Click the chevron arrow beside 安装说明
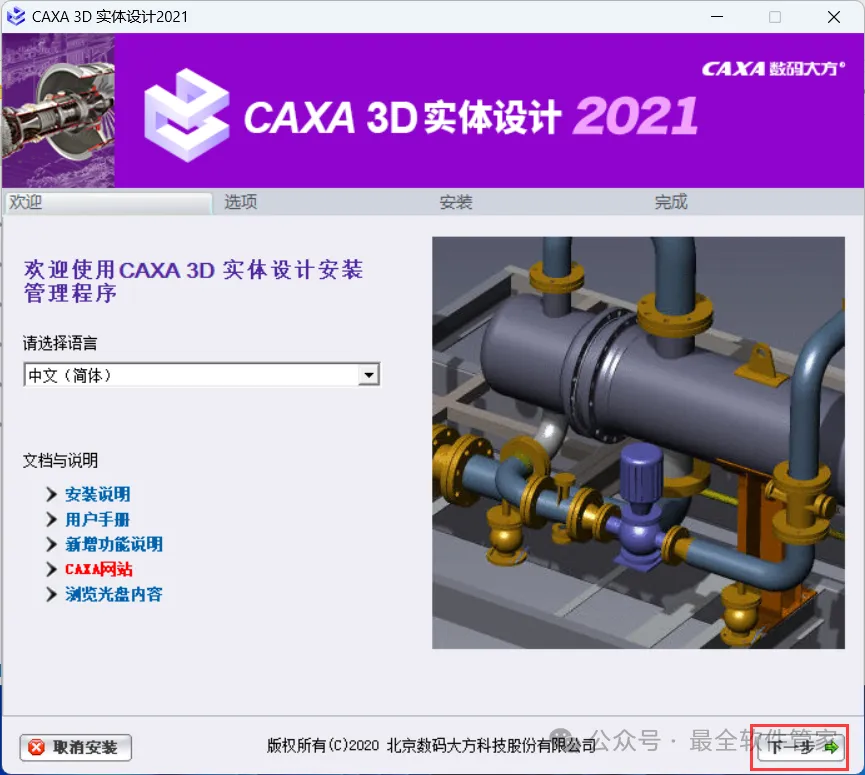 51,494
